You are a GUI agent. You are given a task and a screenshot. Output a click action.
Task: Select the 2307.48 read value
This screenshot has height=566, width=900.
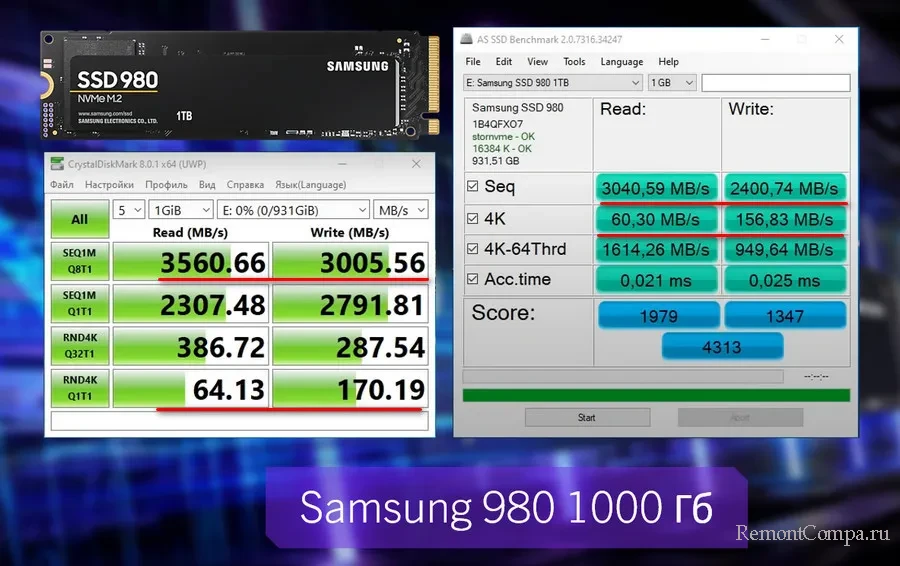[x=191, y=304]
